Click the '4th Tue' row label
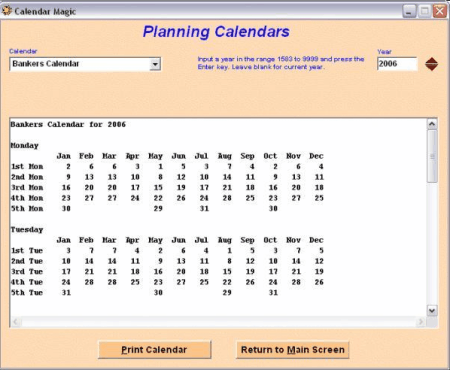The height and width of the screenshot is (370, 450). point(27,282)
